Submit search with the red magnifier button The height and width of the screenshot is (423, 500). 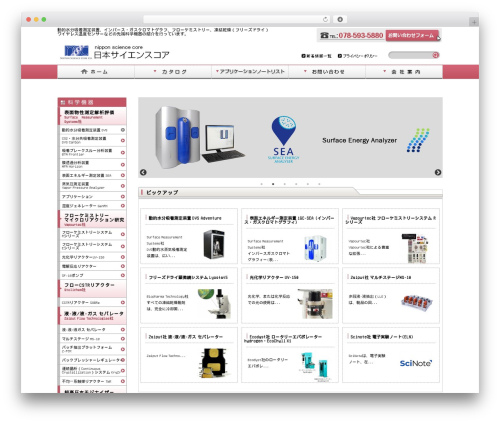[x=435, y=55]
